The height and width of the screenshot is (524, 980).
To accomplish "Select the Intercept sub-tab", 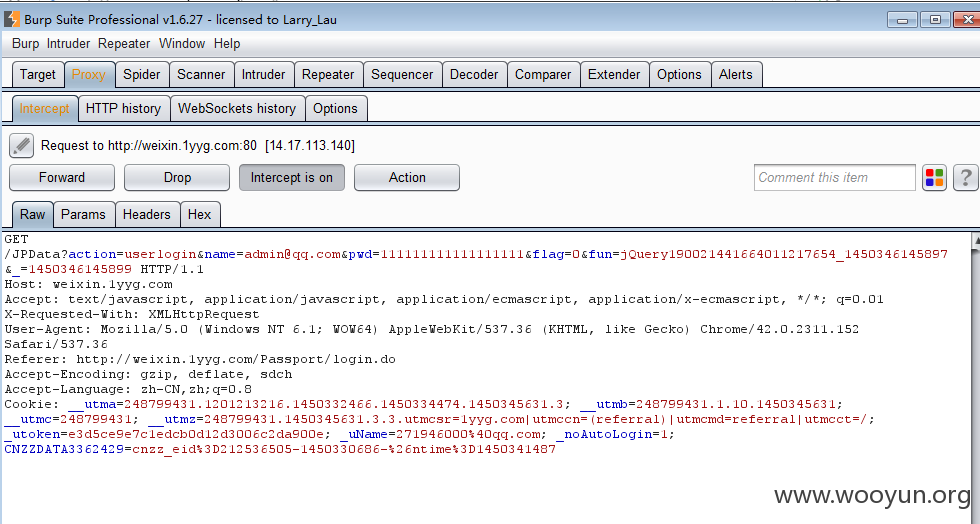I will click(x=44, y=109).
